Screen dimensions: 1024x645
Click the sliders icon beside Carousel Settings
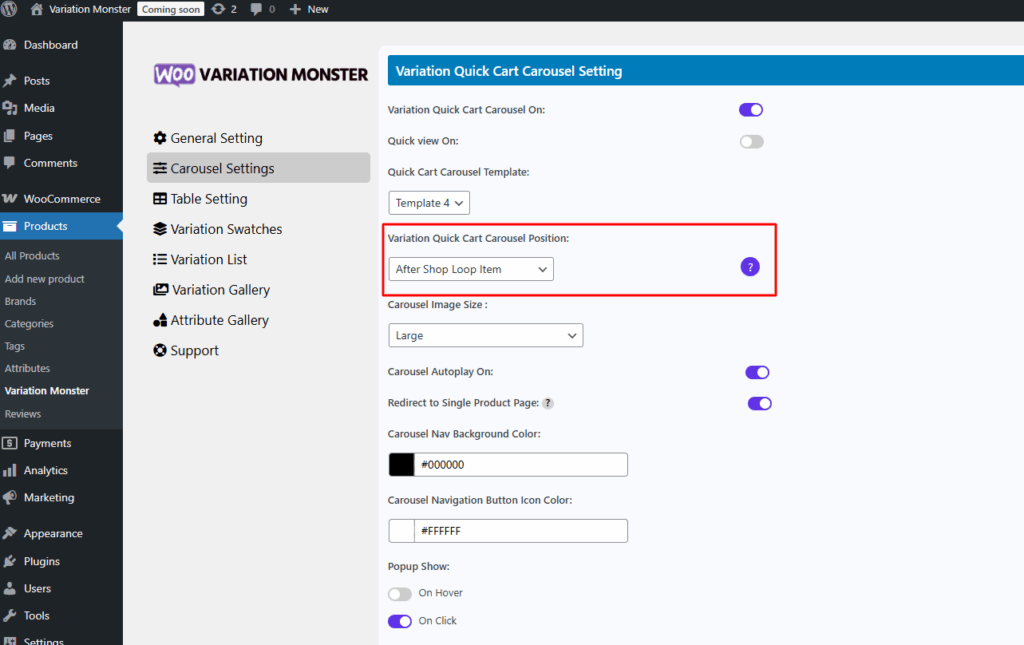(160, 168)
